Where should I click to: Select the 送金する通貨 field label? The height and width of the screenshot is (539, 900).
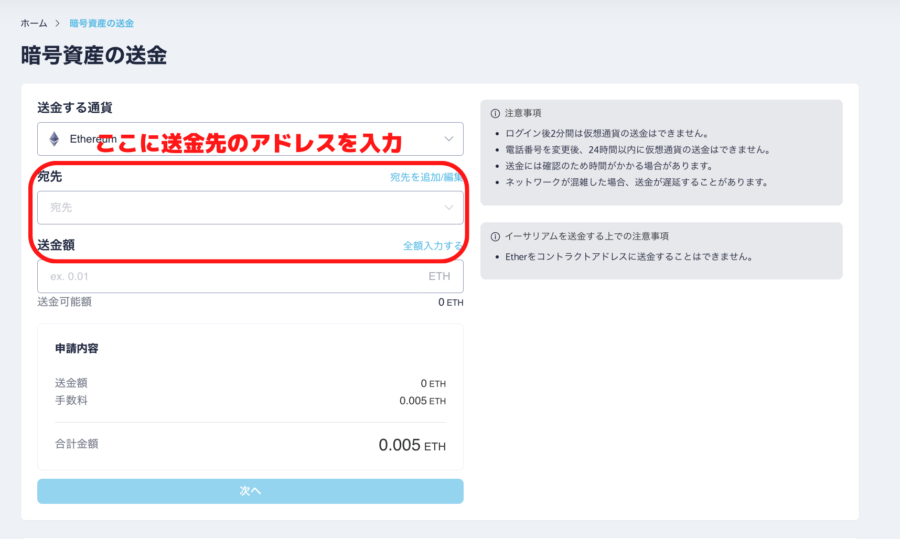click(x=75, y=107)
